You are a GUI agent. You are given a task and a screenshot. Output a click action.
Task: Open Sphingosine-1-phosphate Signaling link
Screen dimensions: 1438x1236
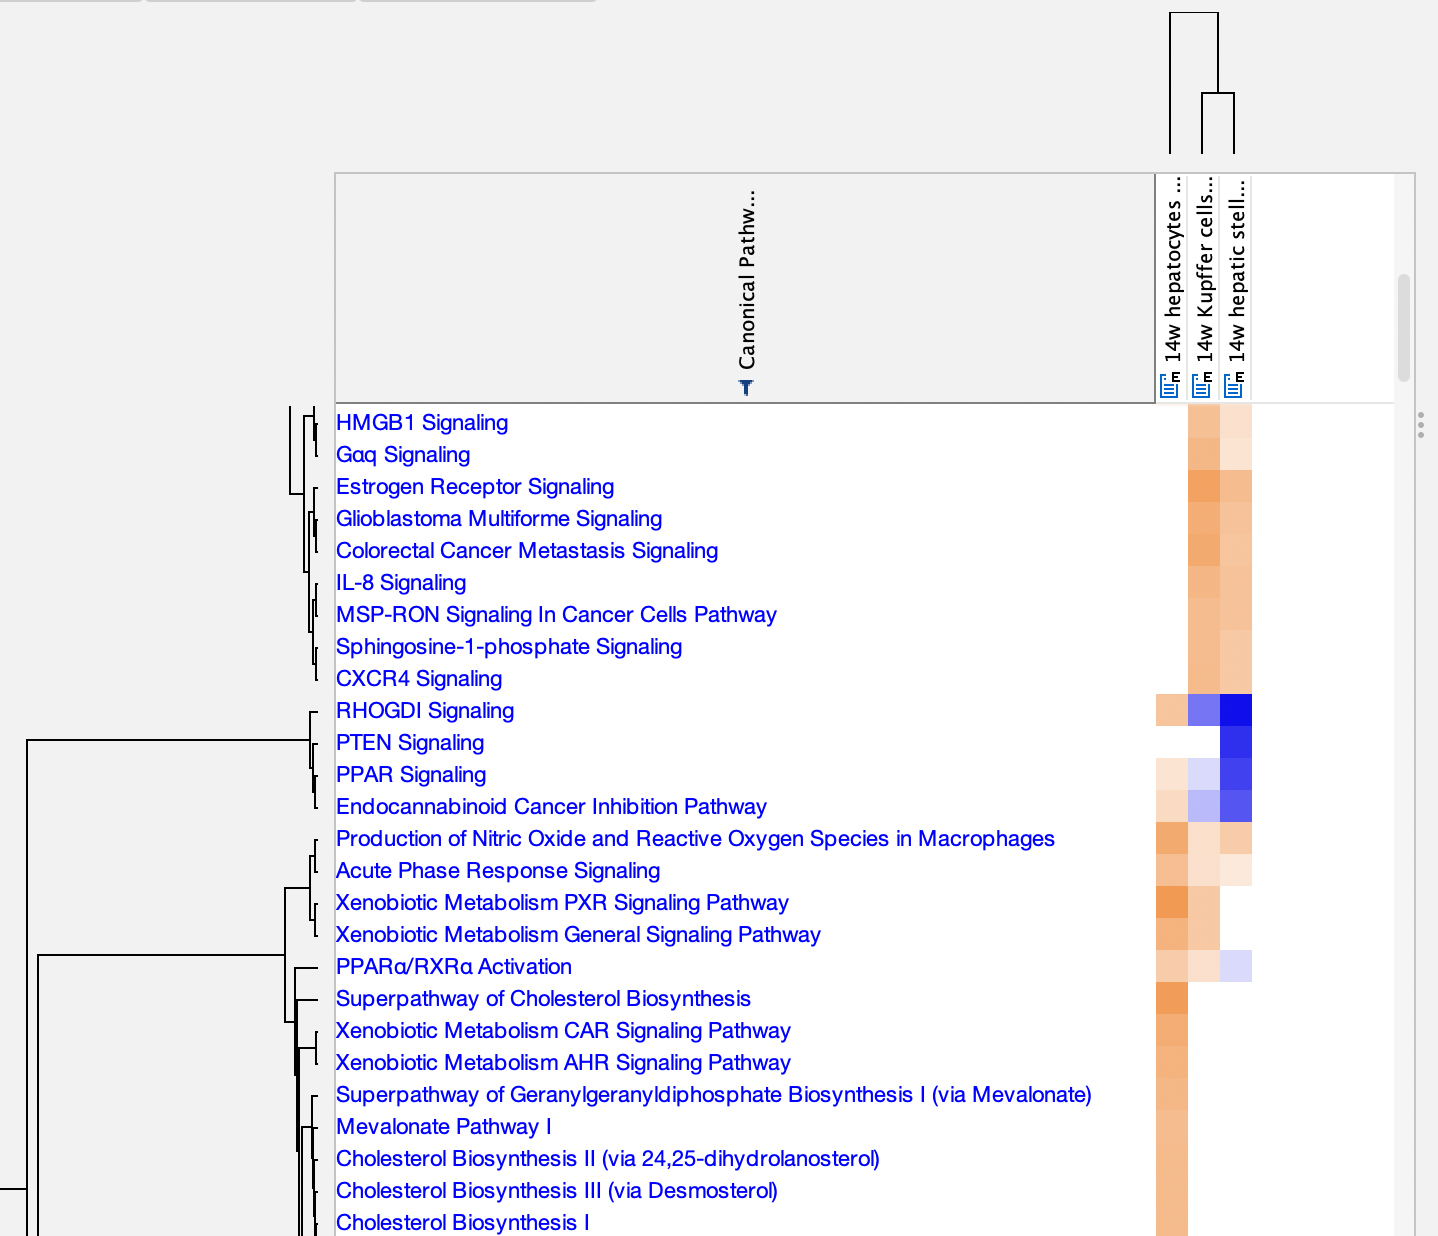click(509, 646)
